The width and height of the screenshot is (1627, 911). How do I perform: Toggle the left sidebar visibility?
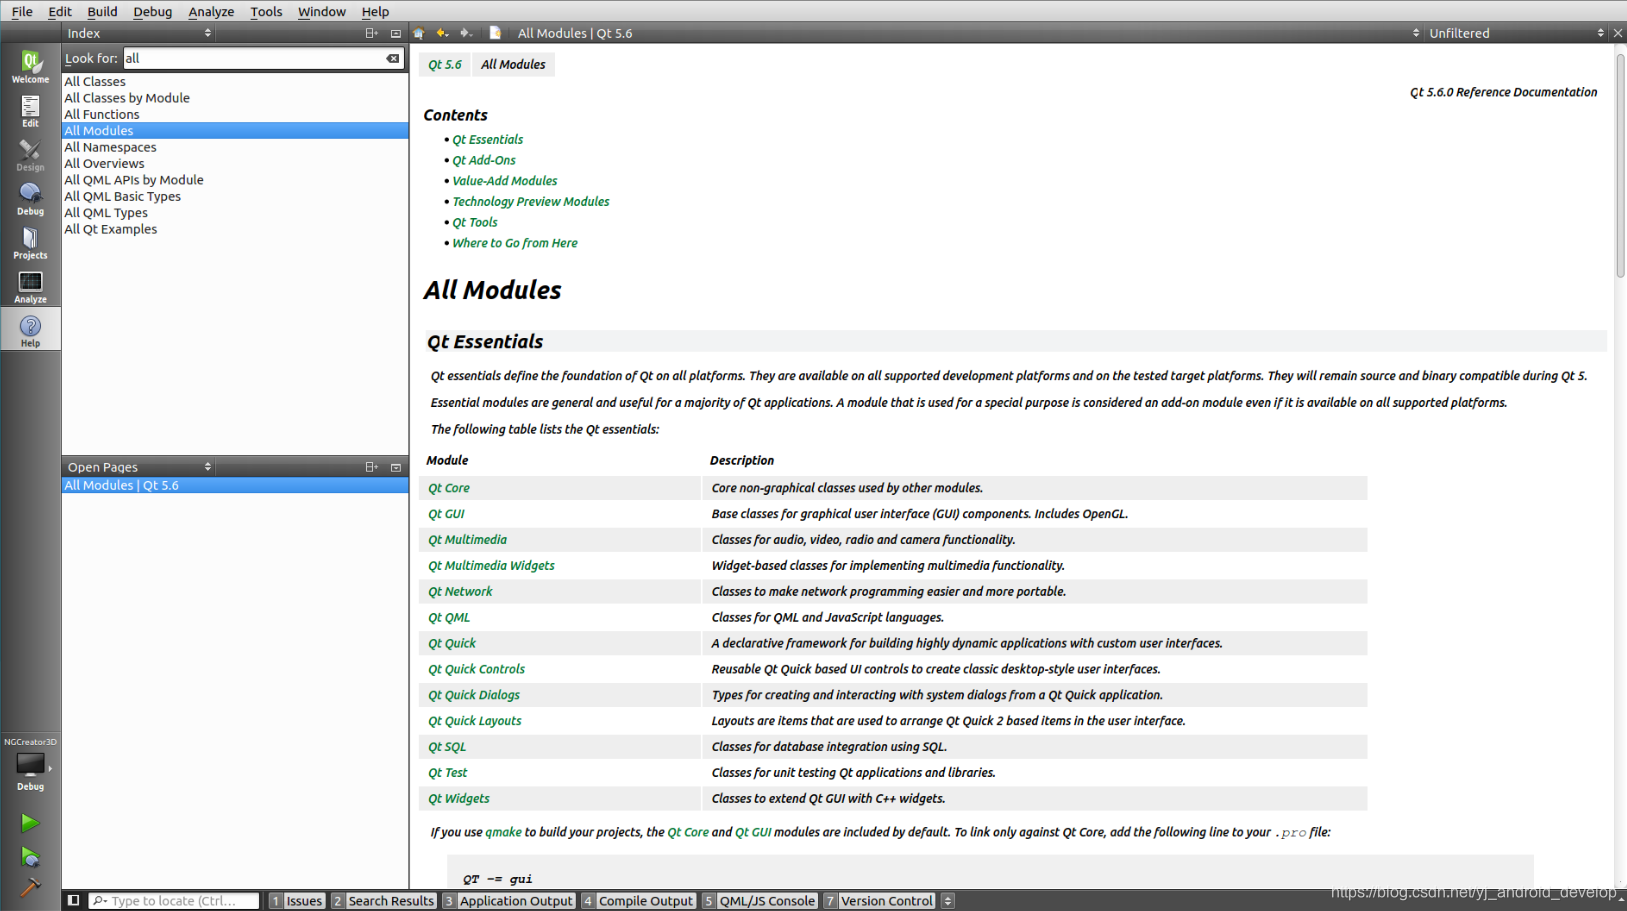coord(73,901)
